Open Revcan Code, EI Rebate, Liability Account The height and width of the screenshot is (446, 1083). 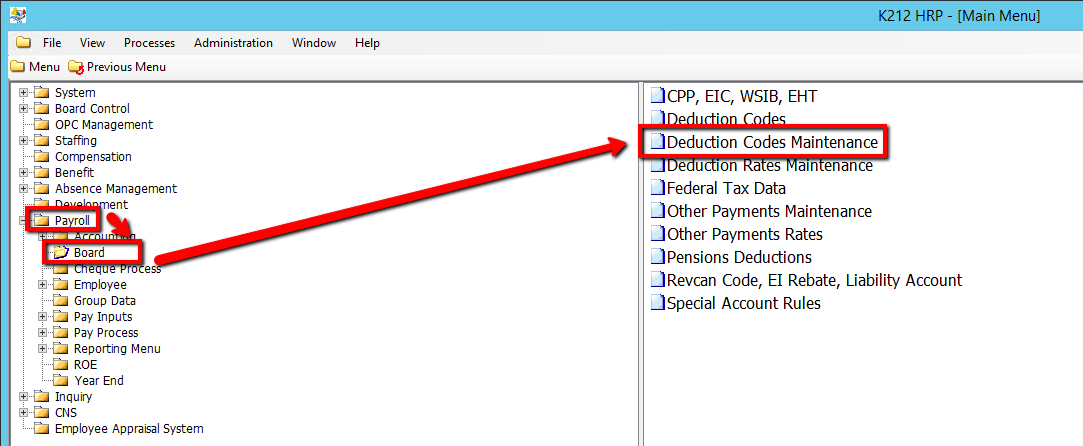tap(813, 281)
